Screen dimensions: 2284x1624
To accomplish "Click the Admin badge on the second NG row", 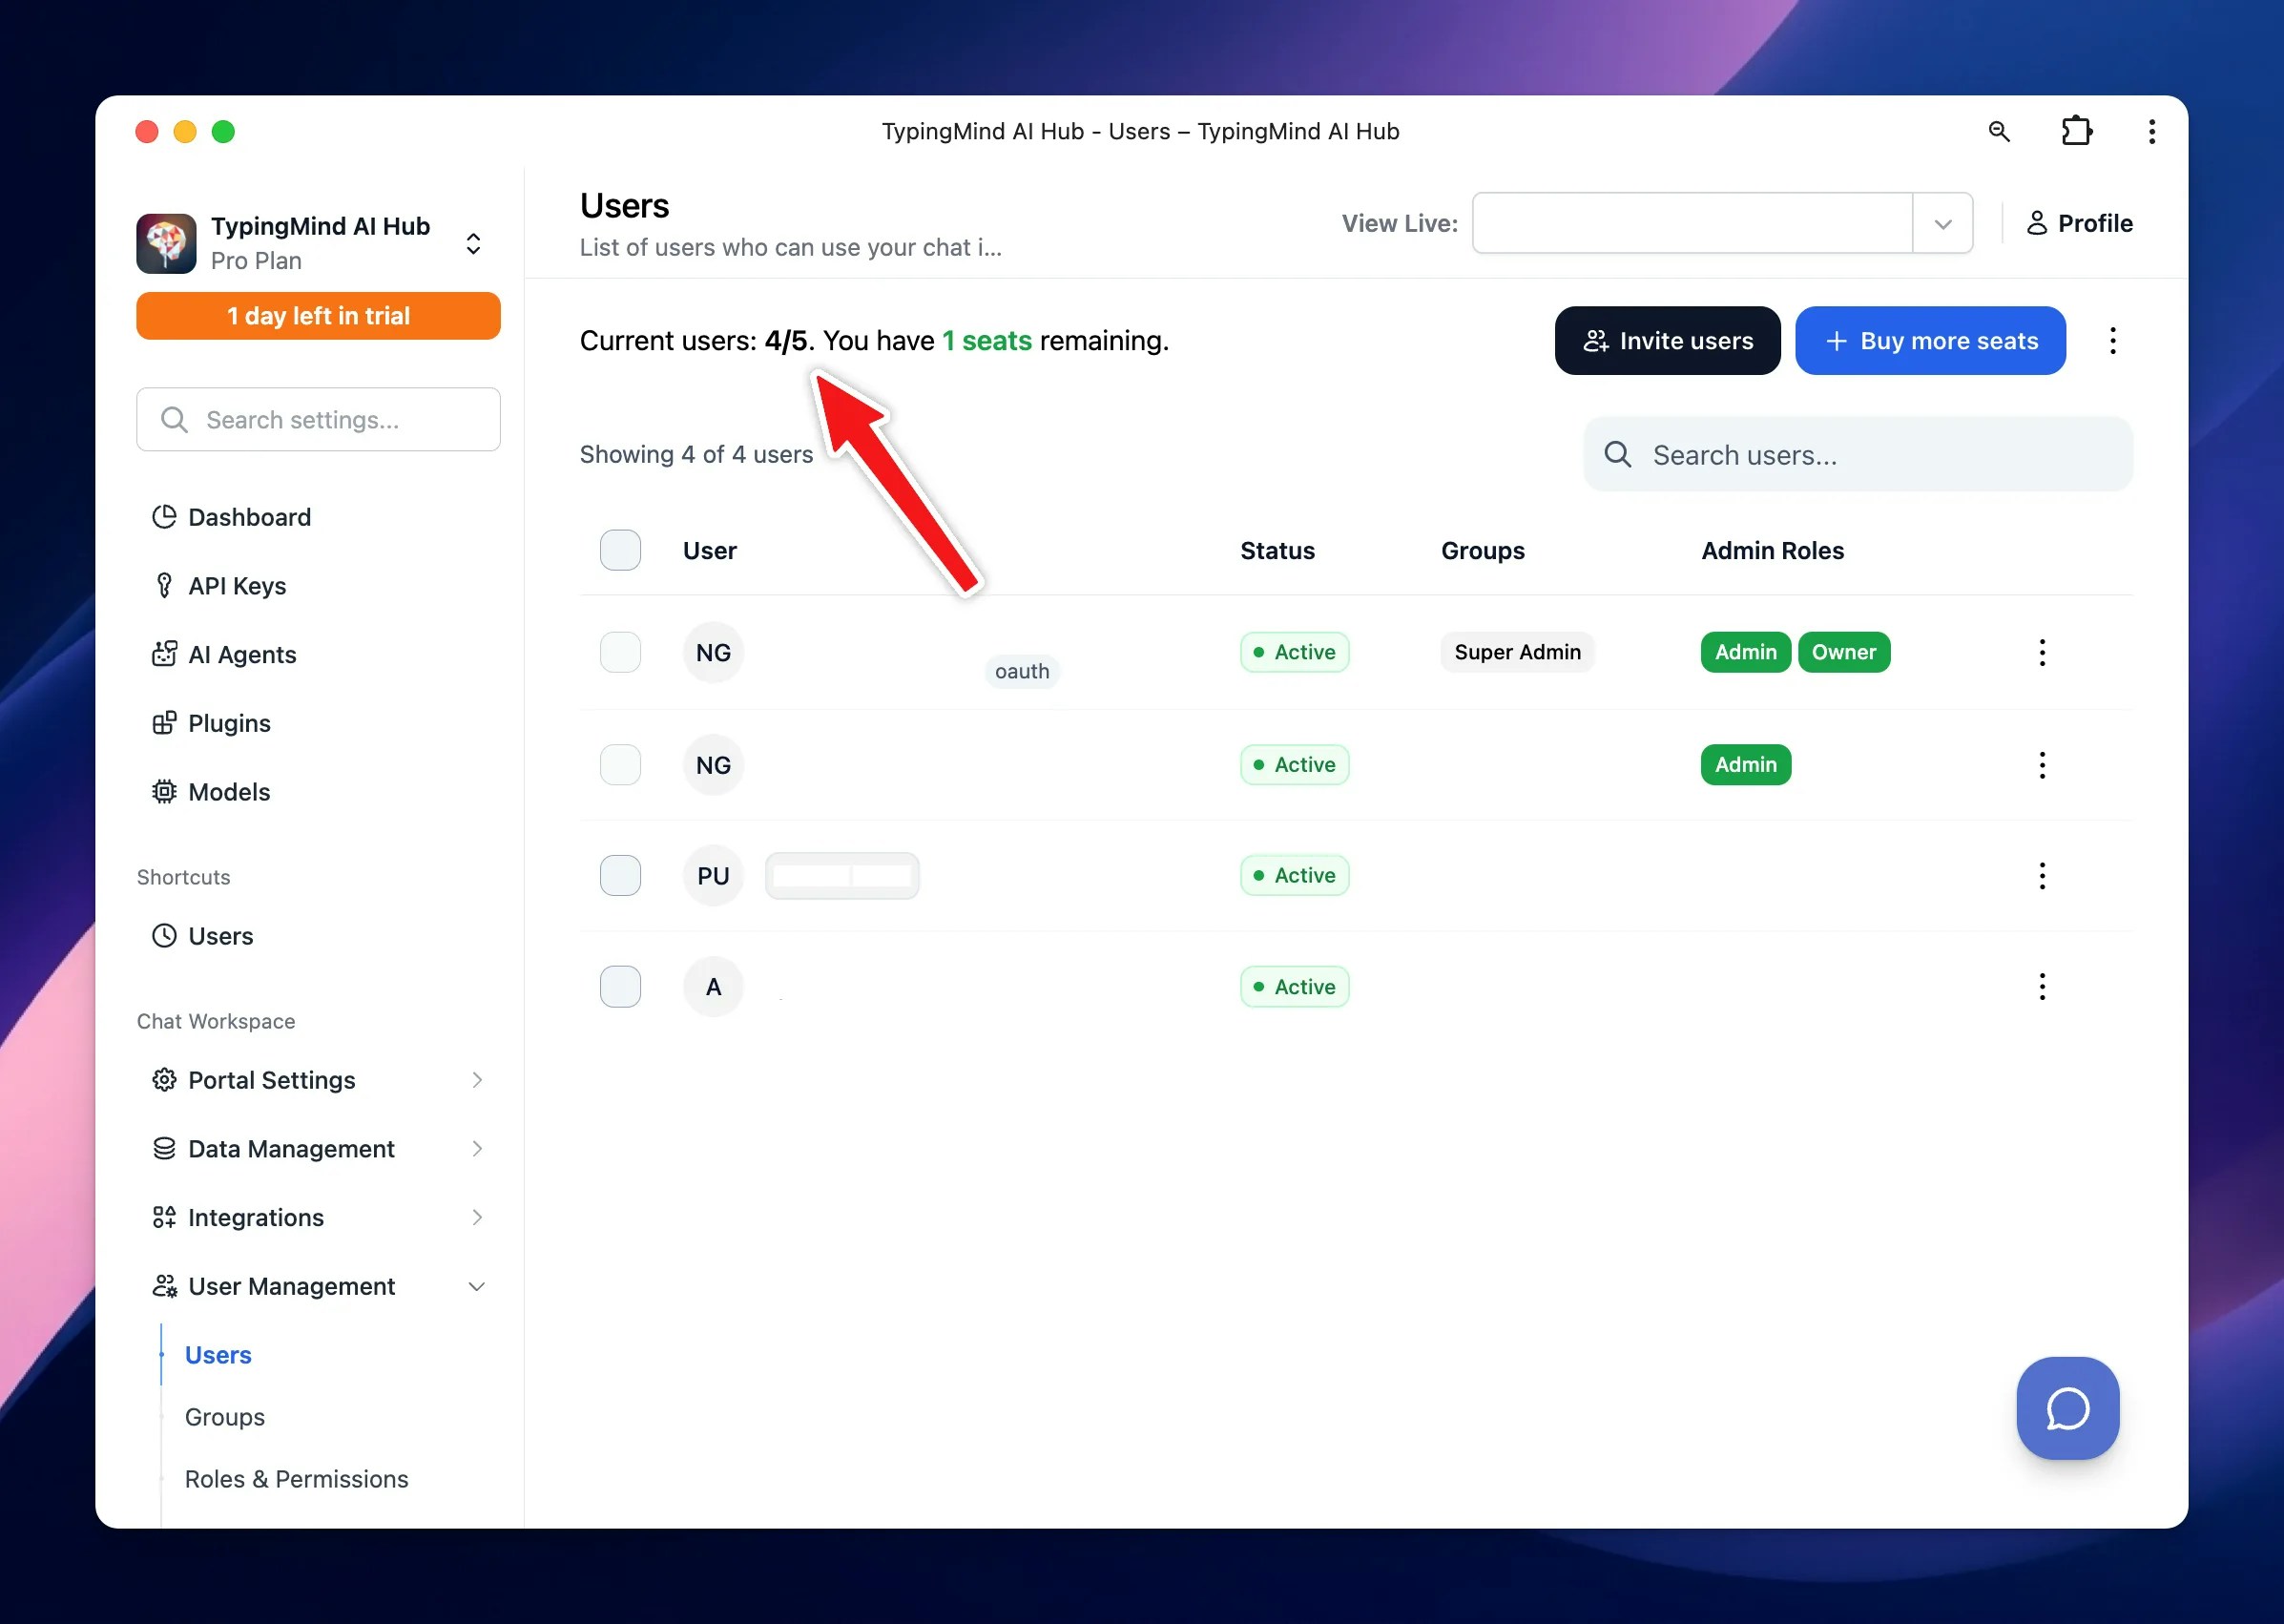I will (x=1745, y=765).
